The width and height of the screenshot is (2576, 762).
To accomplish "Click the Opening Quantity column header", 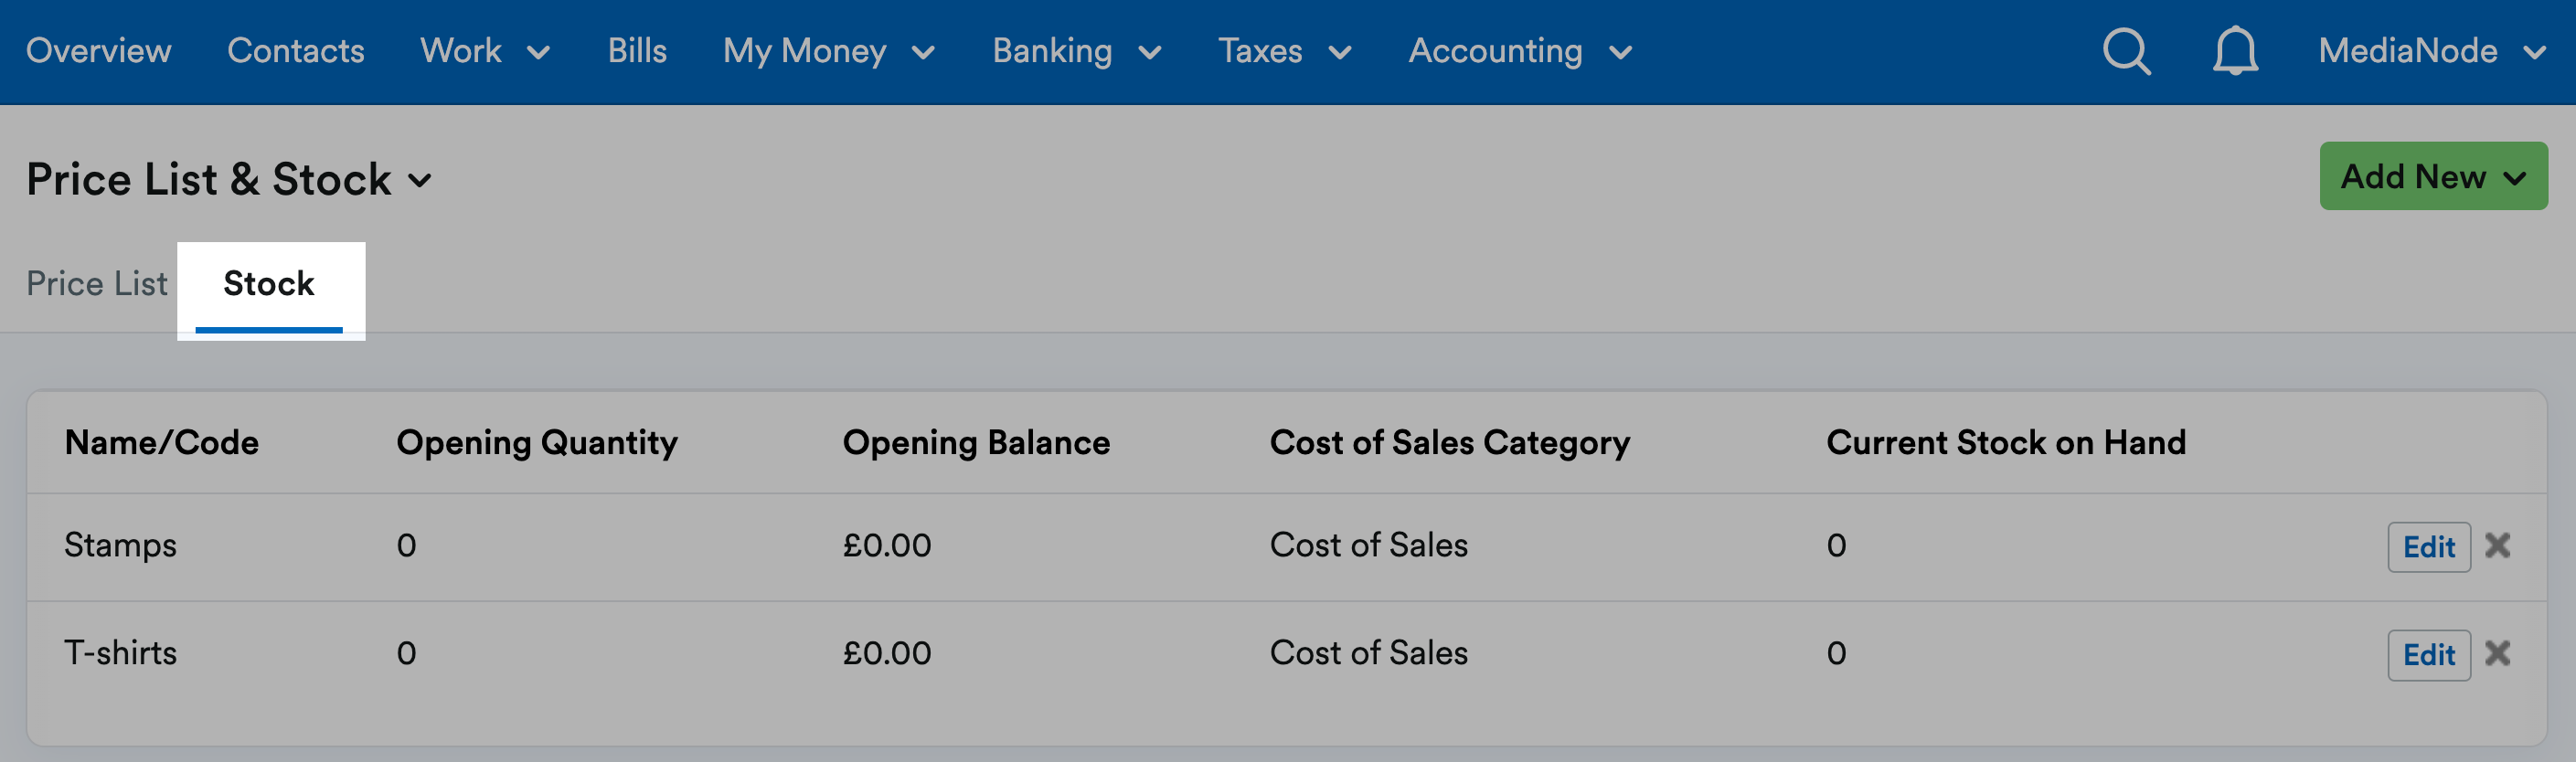I will tap(537, 443).
